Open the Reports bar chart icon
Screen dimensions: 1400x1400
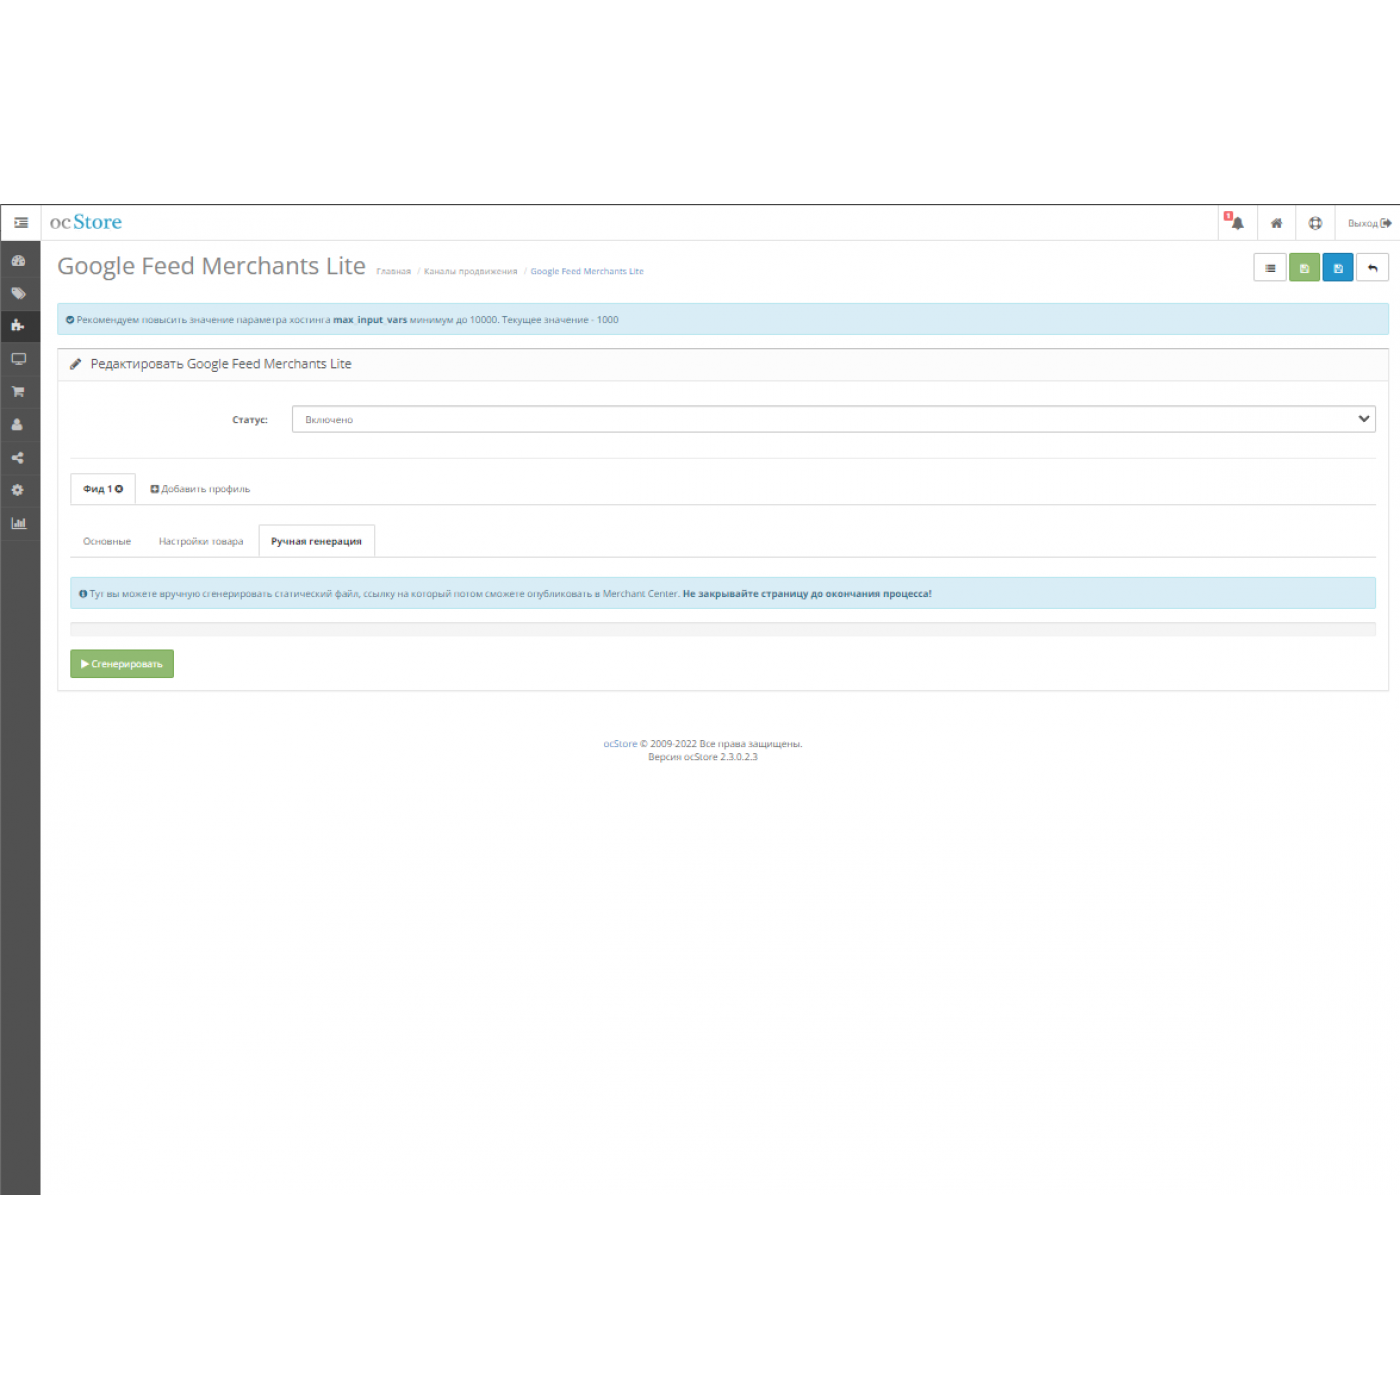[x=18, y=523]
